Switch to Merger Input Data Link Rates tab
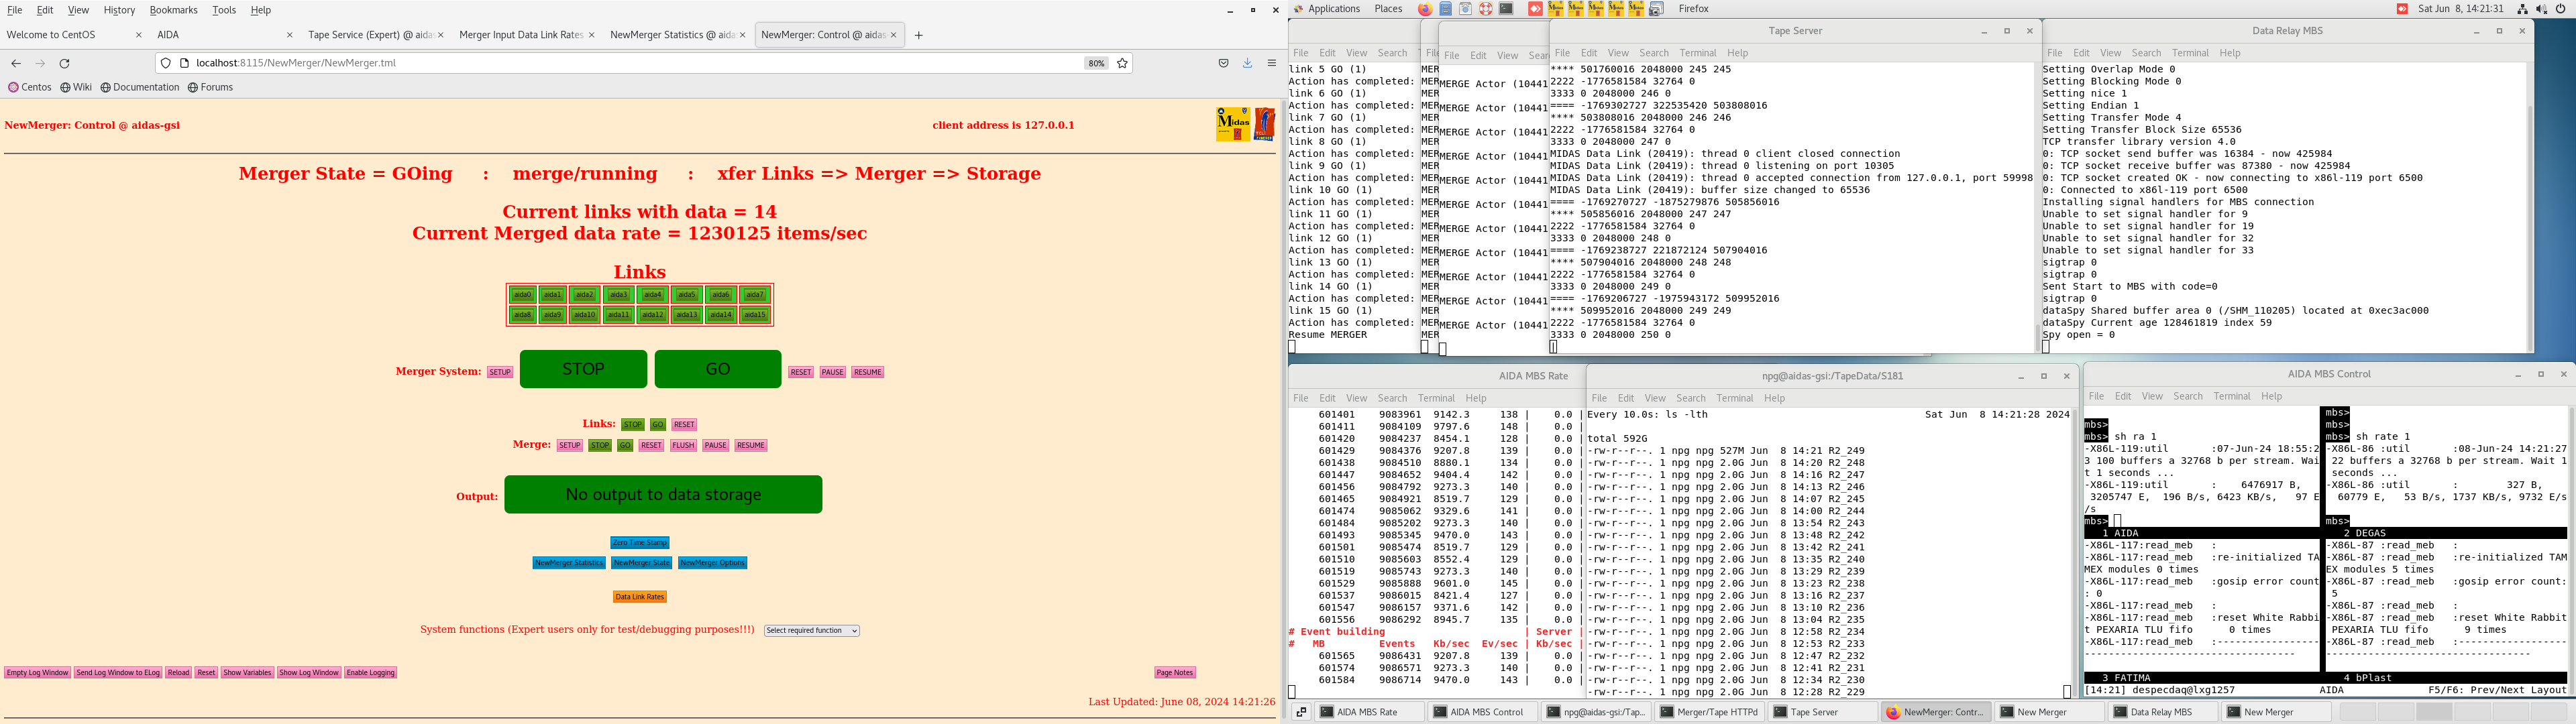 click(x=520, y=35)
